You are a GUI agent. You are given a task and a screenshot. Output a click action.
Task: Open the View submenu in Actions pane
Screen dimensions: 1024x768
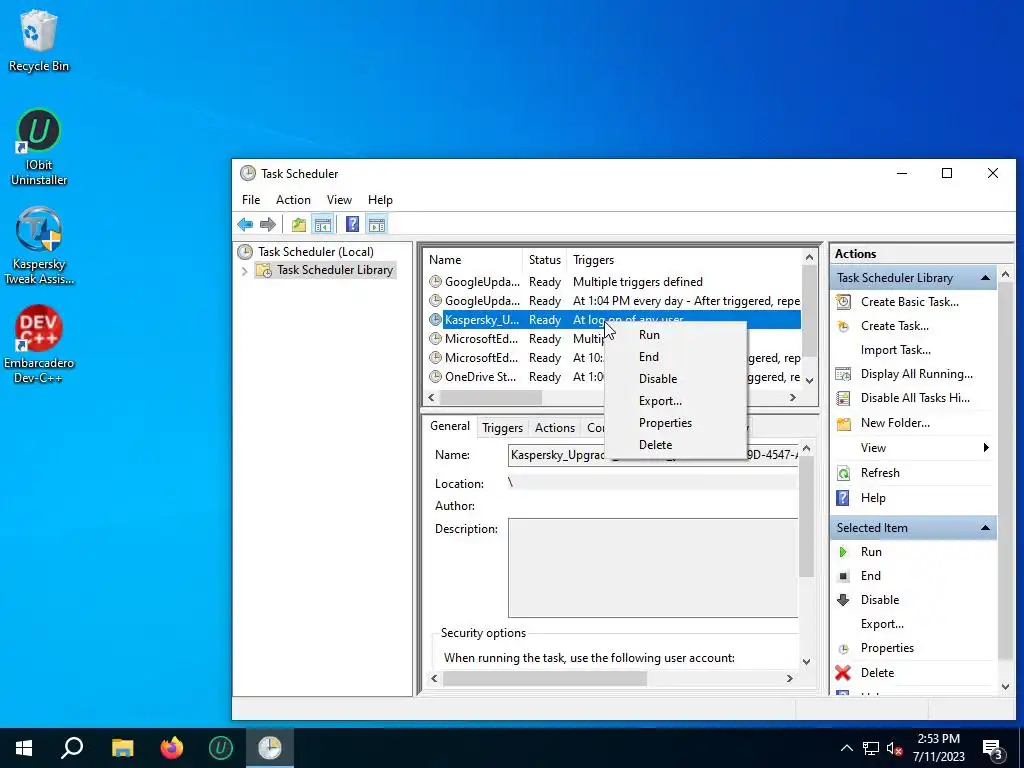click(914, 447)
